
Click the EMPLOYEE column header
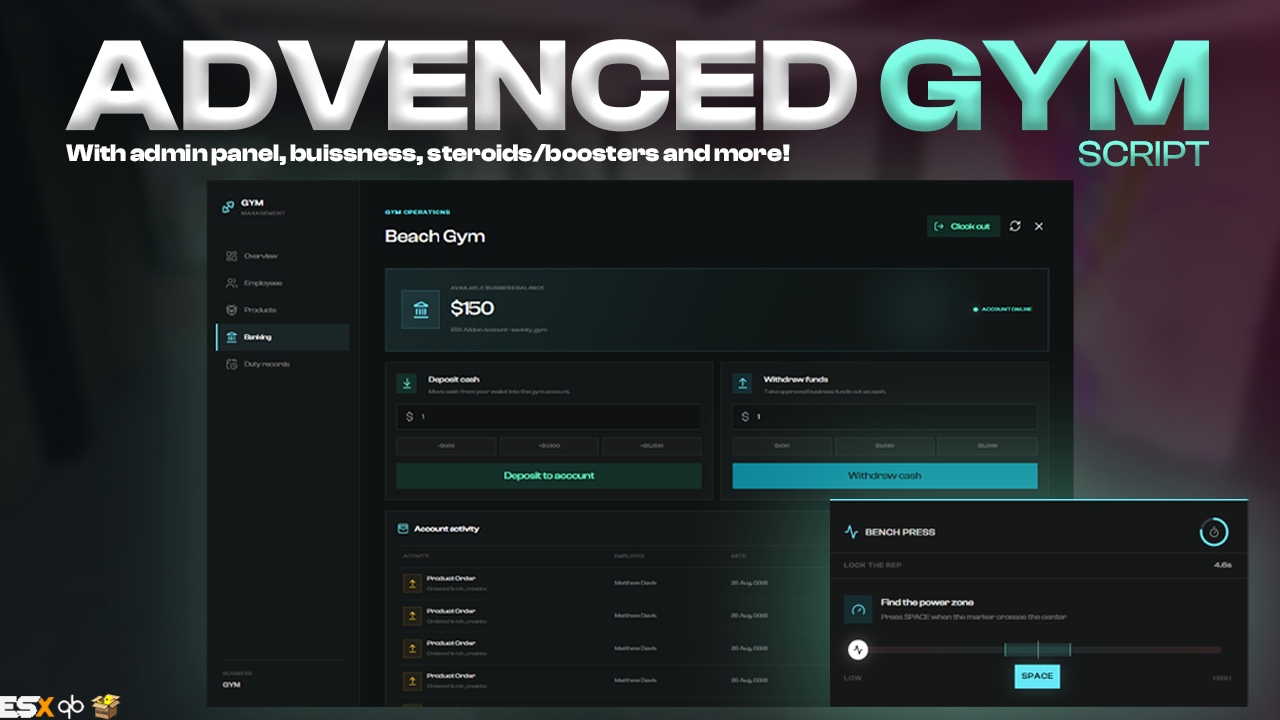pos(630,555)
